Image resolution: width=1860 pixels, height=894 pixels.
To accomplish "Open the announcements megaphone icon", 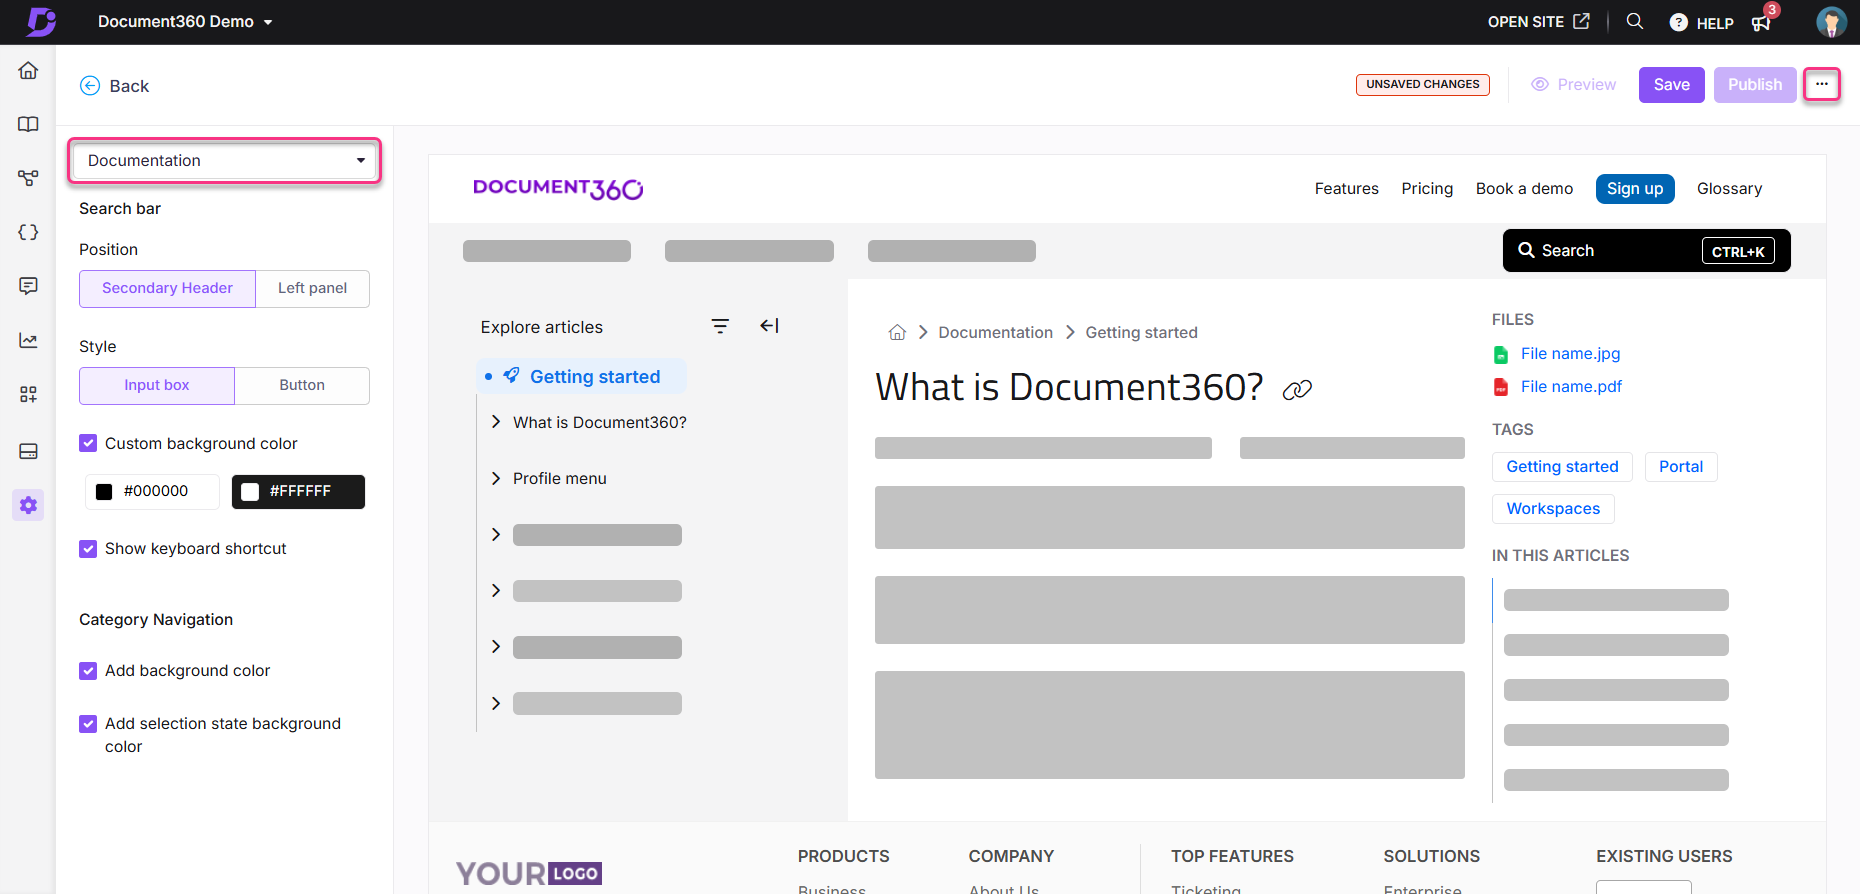I will click(1761, 23).
